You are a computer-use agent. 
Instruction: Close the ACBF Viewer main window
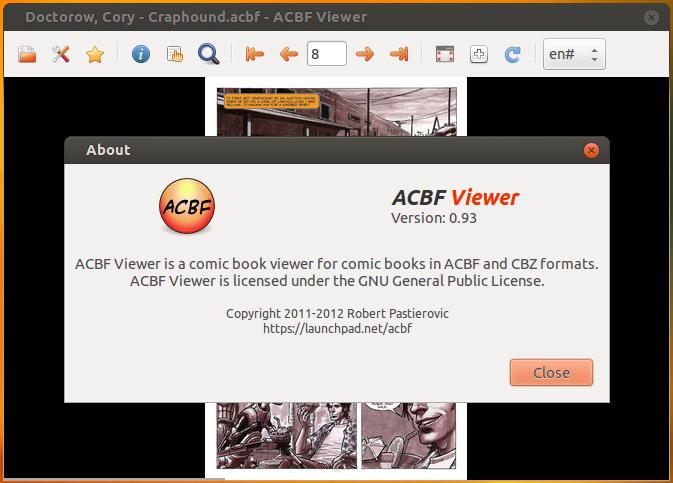click(651, 17)
